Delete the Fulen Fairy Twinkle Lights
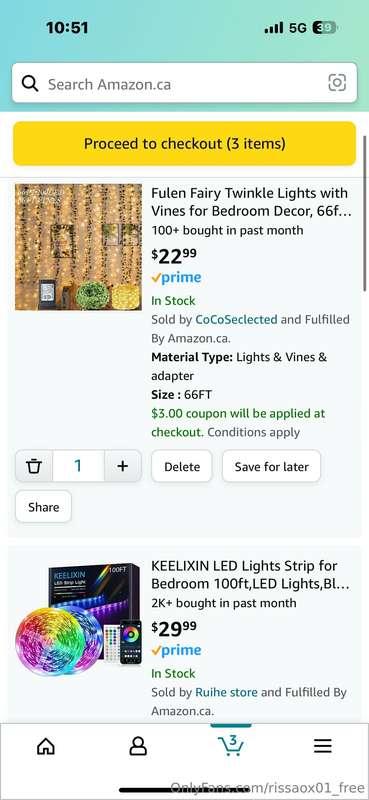The image size is (369, 800). (x=182, y=466)
